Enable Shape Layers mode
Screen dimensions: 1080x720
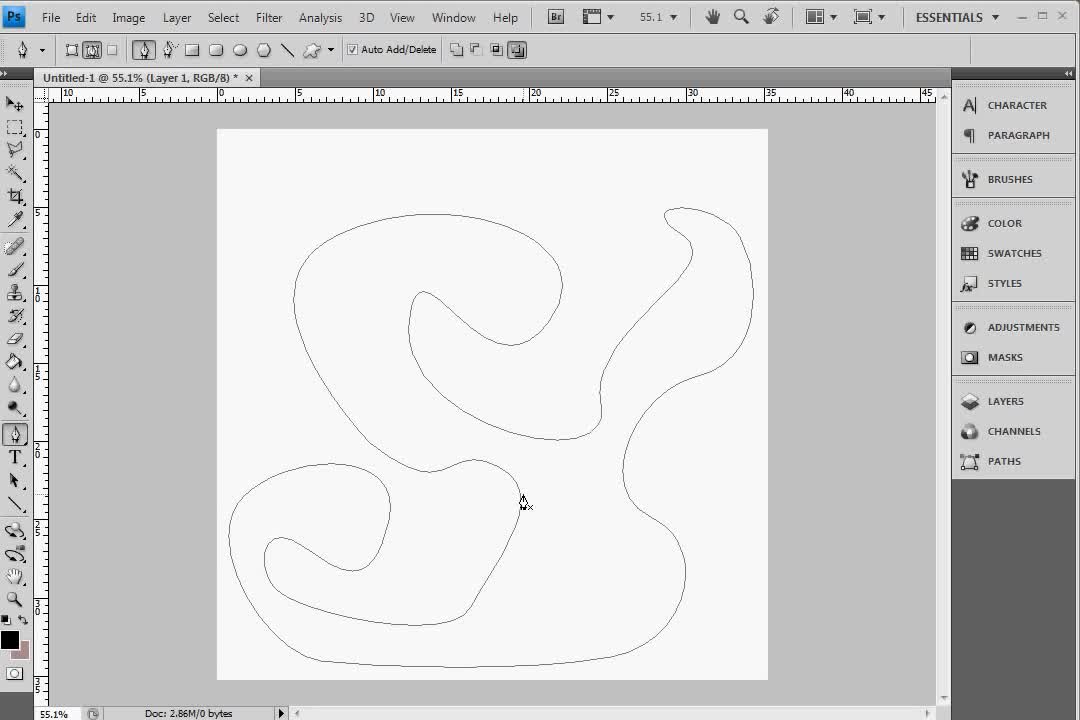coord(72,50)
